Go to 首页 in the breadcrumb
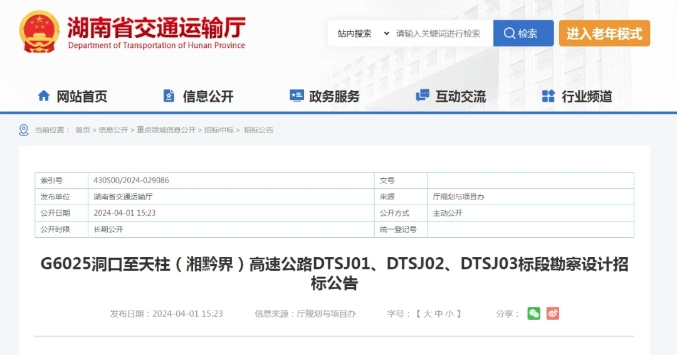This screenshot has height=360, width=677. (x=83, y=130)
